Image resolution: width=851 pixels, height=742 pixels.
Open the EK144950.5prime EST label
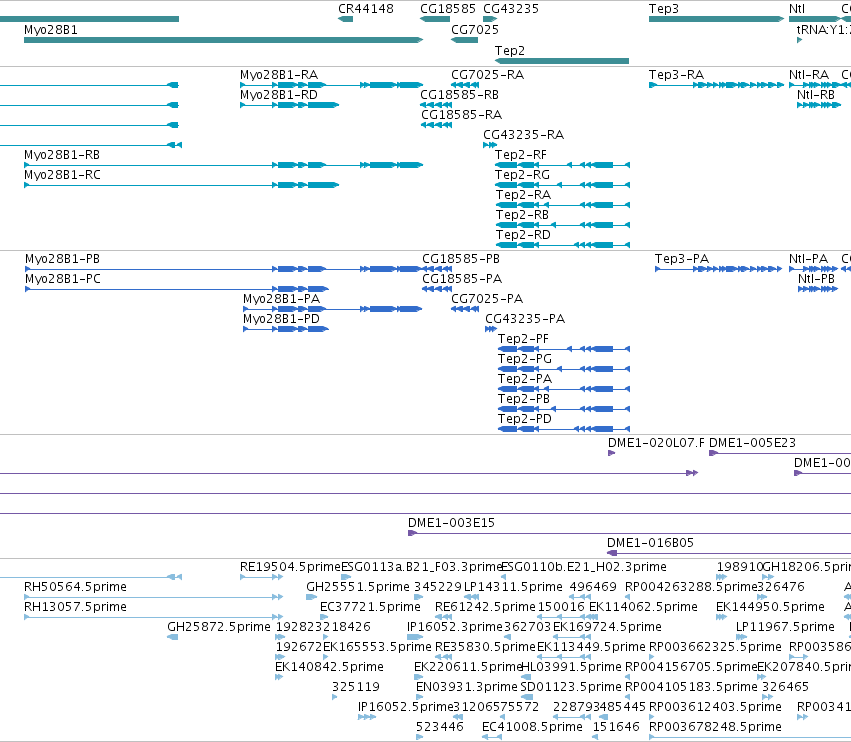point(770,606)
